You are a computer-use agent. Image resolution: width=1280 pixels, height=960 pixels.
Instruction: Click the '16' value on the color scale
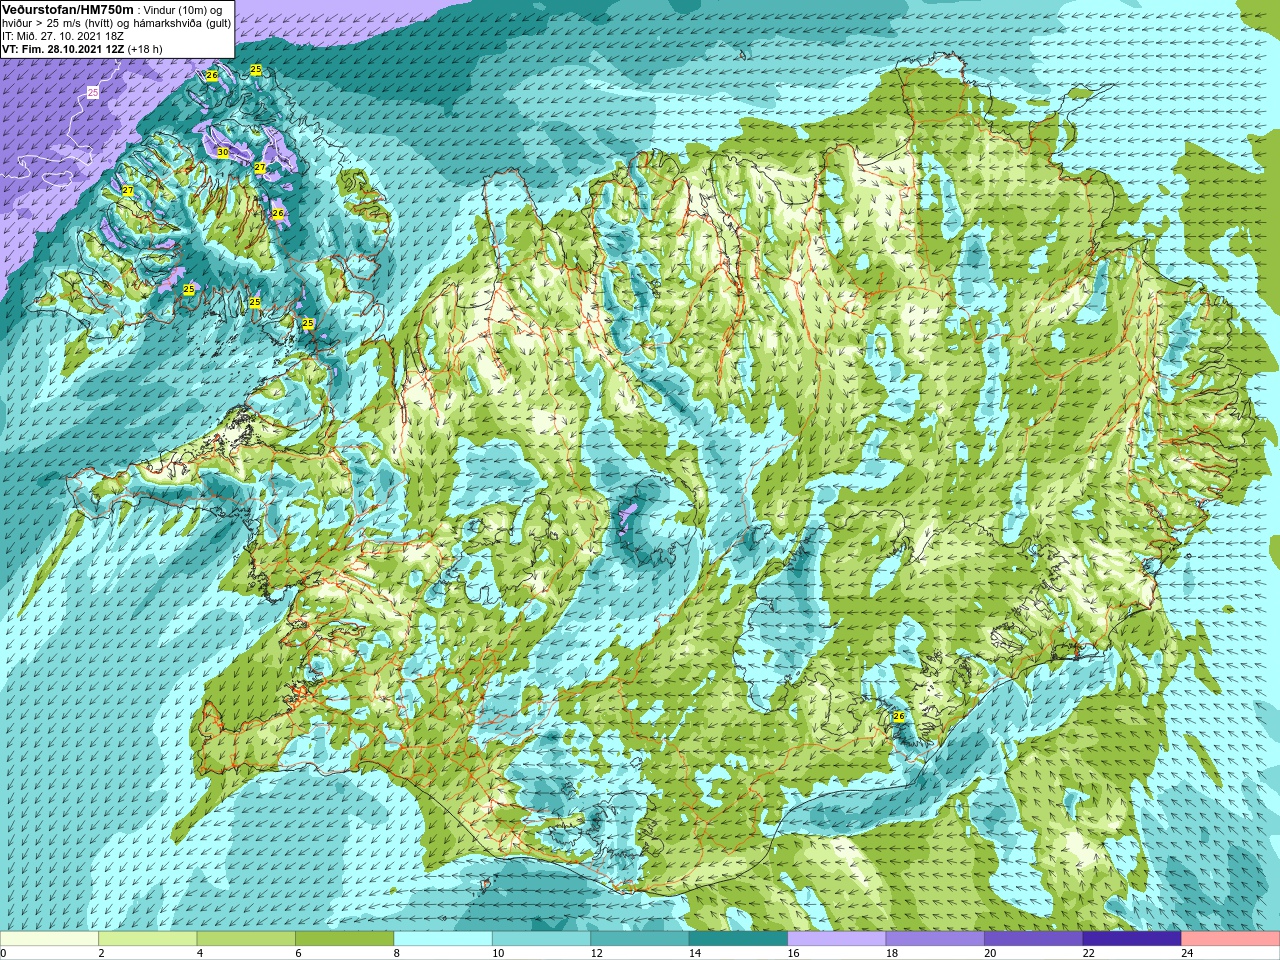[794, 953]
